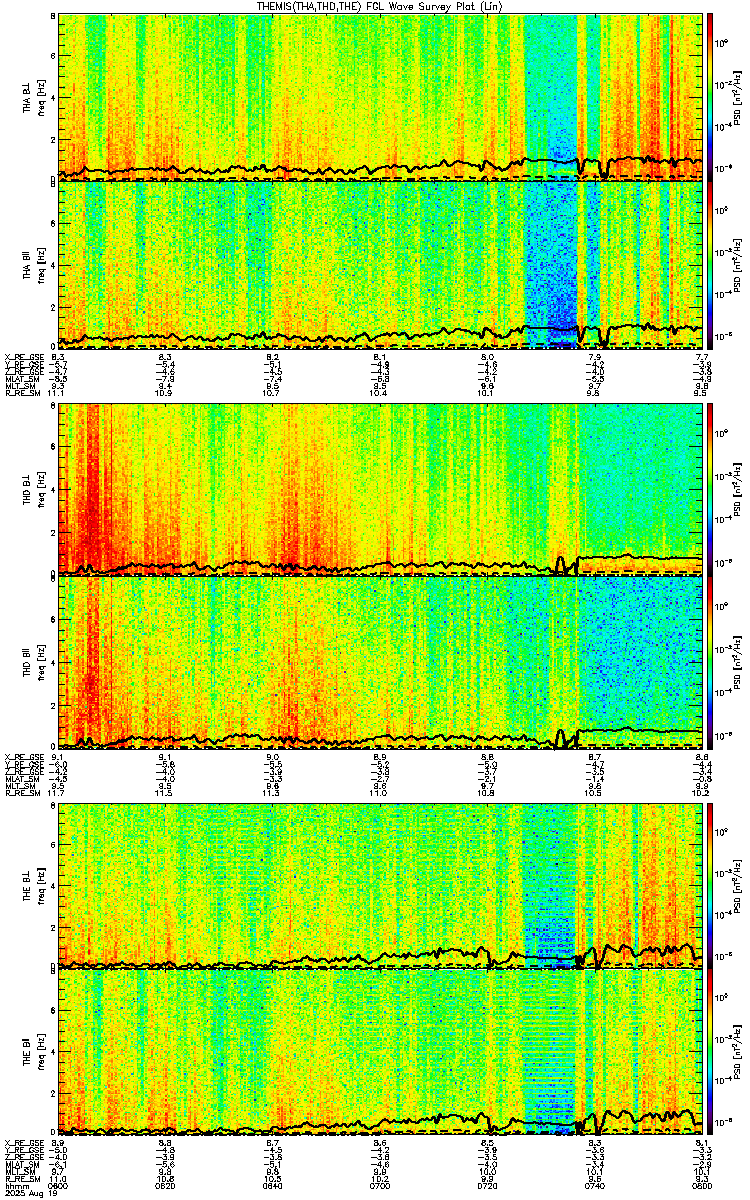The height and width of the screenshot is (1200, 750).
Task: Click the X_RE_GSE label under THE panels
Action: coord(23,1141)
